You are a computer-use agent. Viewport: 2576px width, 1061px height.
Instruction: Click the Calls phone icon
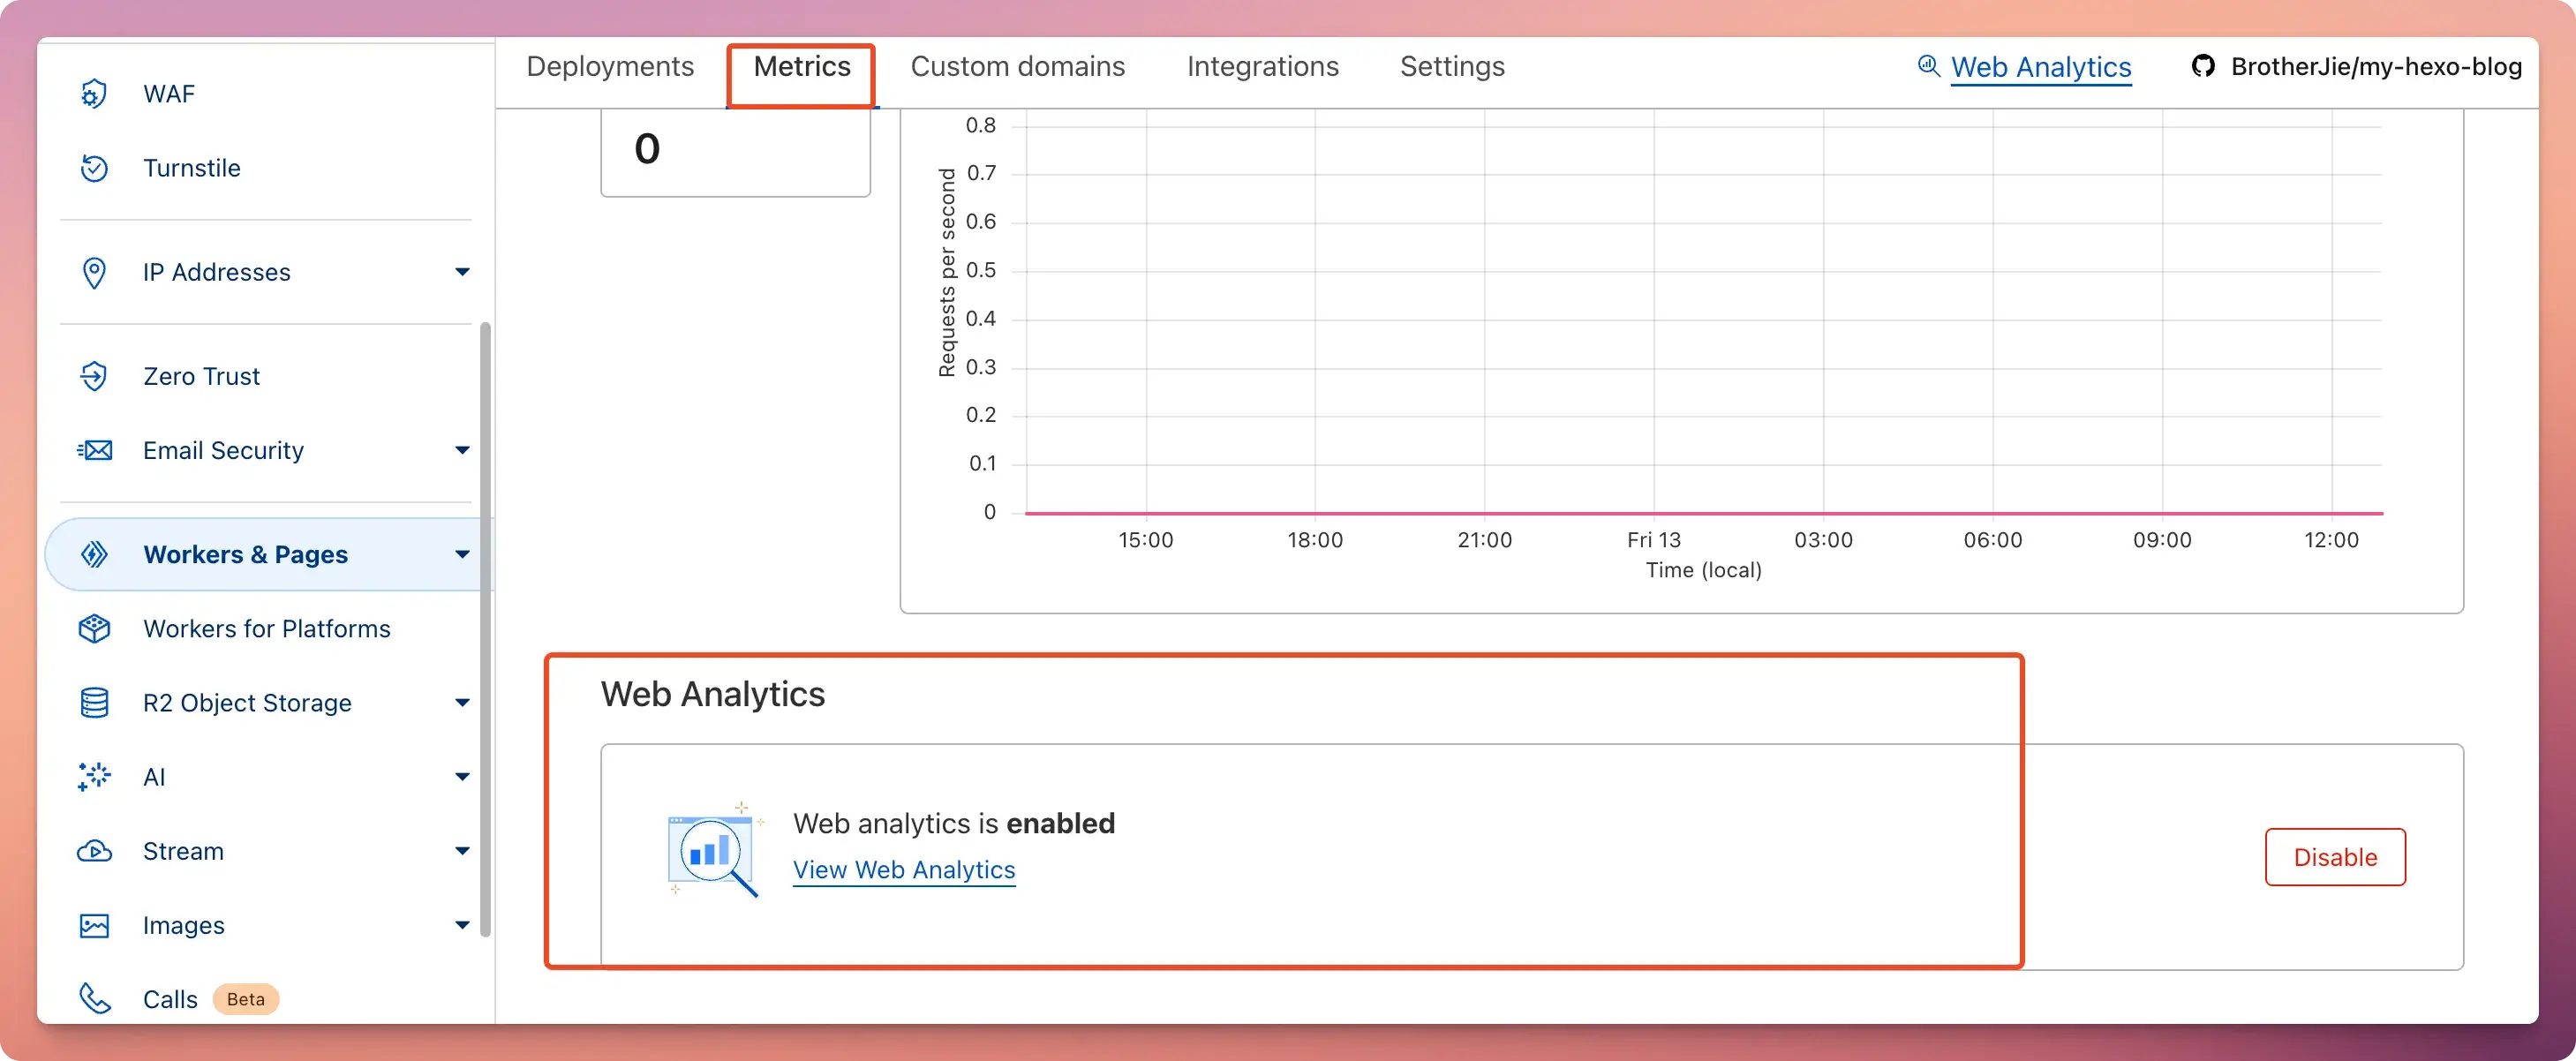pyautogui.click(x=94, y=999)
